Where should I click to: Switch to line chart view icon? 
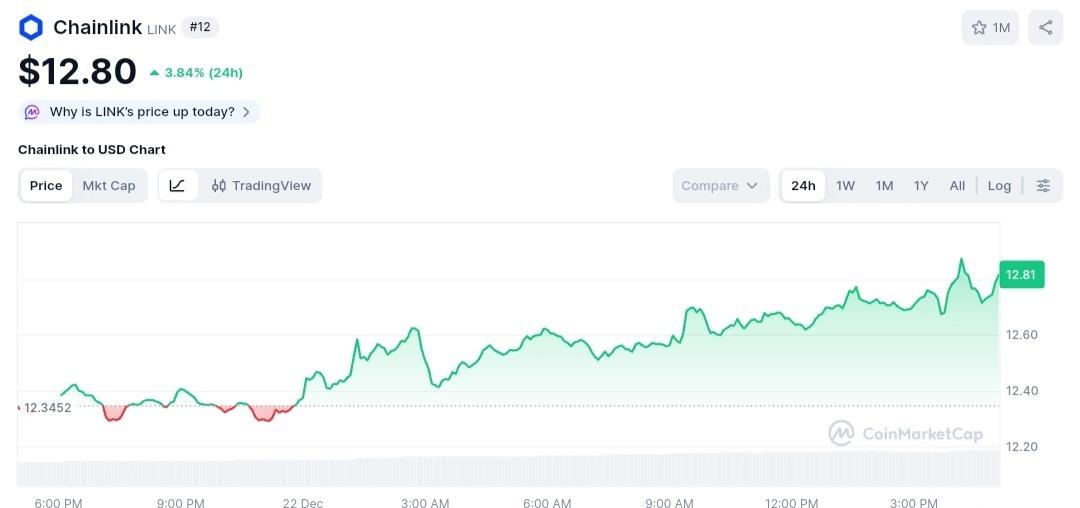tap(178, 186)
